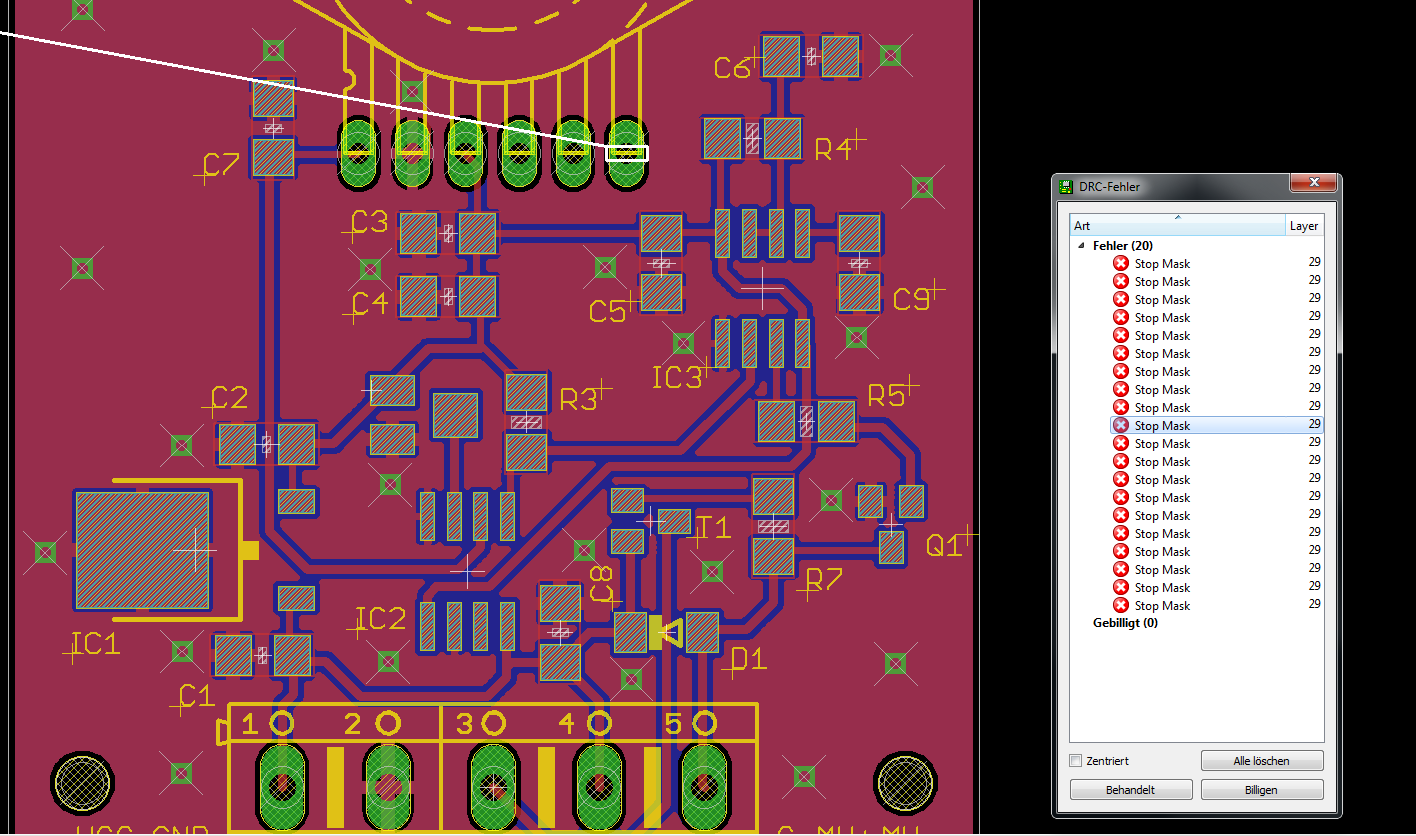Image resolution: width=1416 pixels, height=836 pixels.
Task: Sort errors by the Layer column header
Action: 1304,226
